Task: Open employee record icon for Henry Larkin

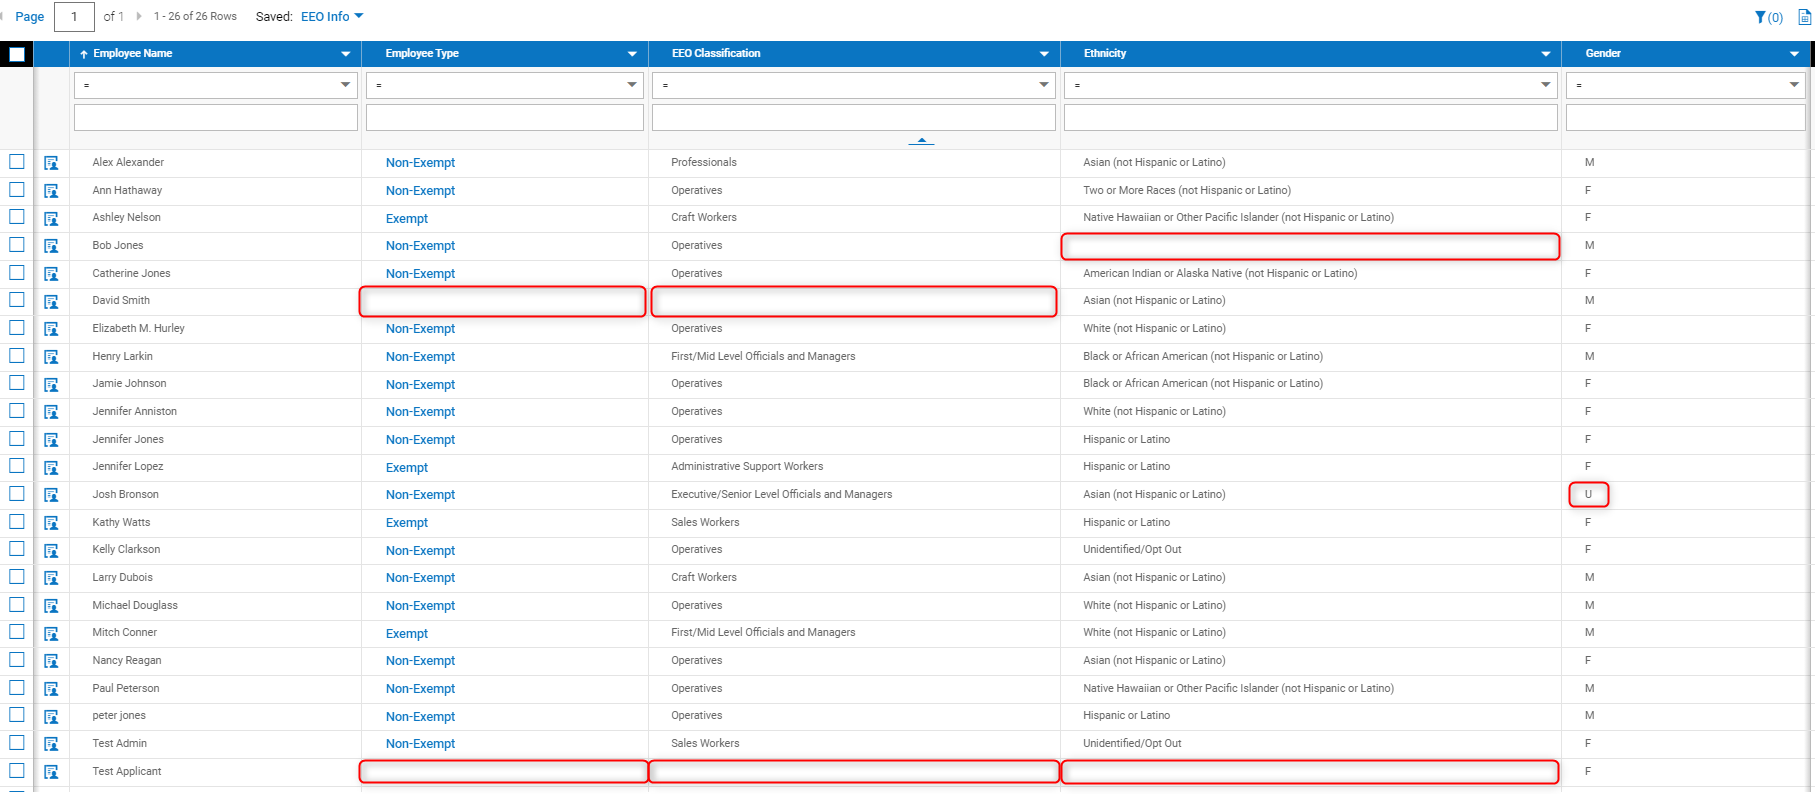Action: point(51,357)
